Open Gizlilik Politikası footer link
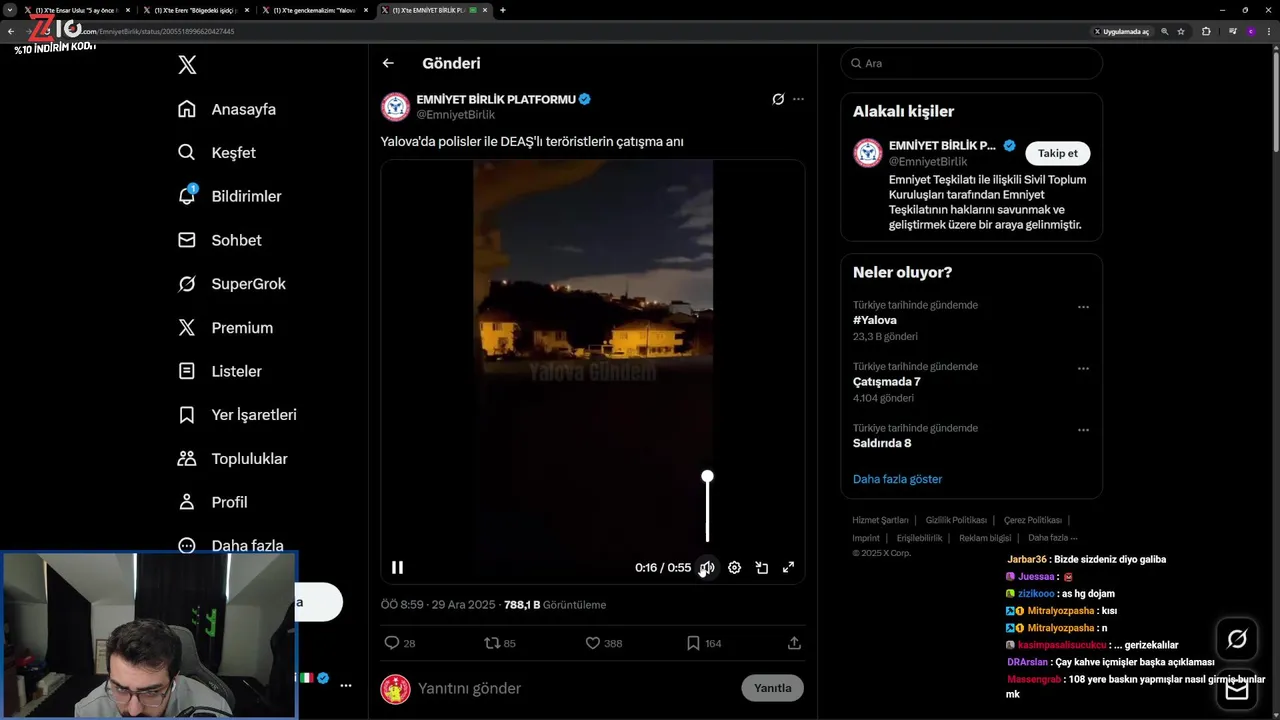Image resolution: width=1280 pixels, height=720 pixels. pos(956,520)
